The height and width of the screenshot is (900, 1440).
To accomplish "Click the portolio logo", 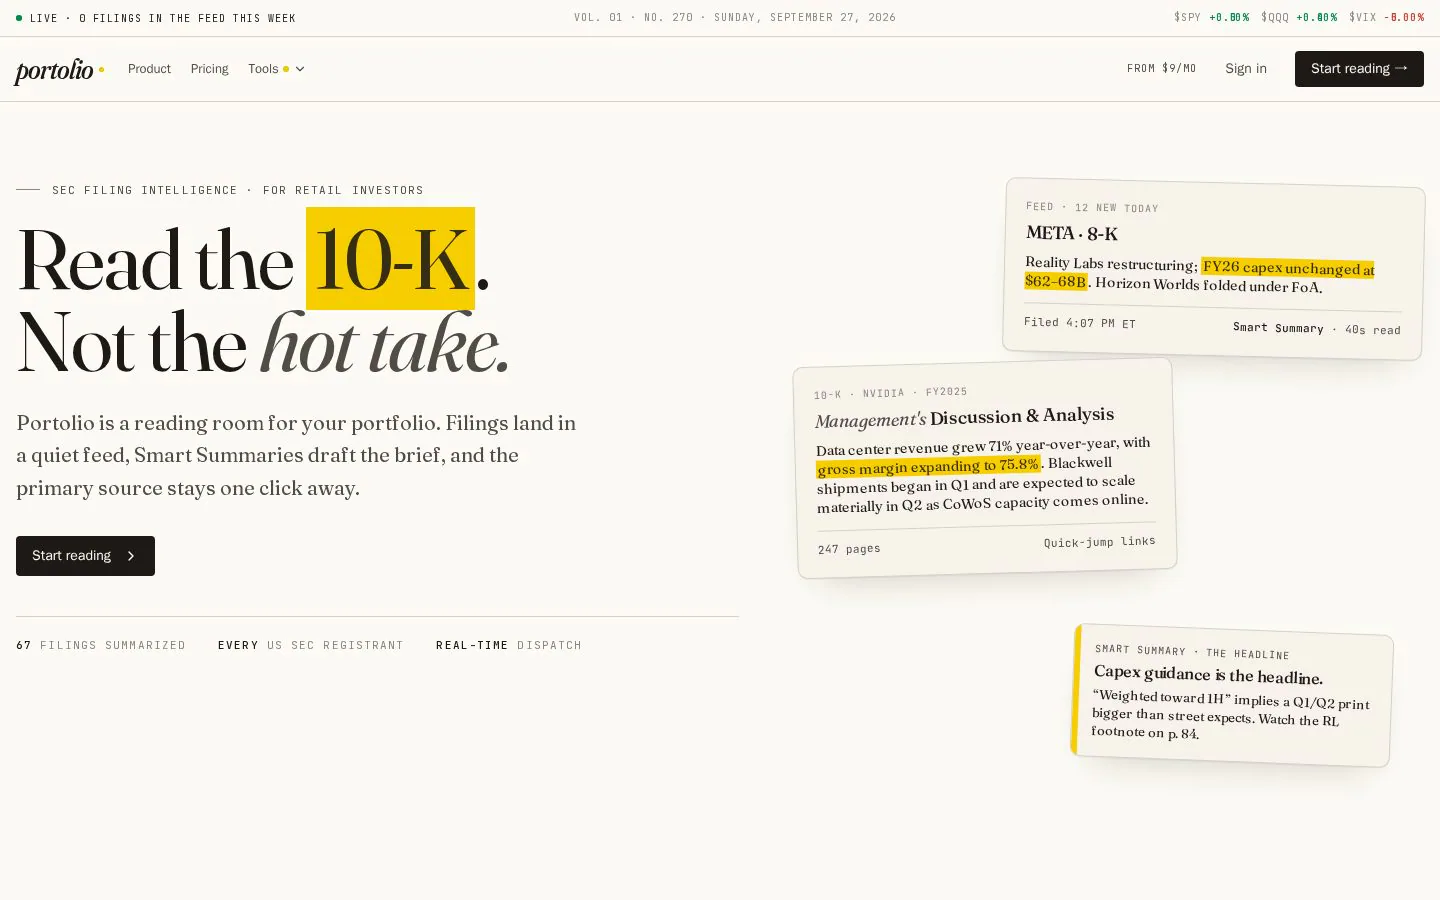I will [59, 70].
